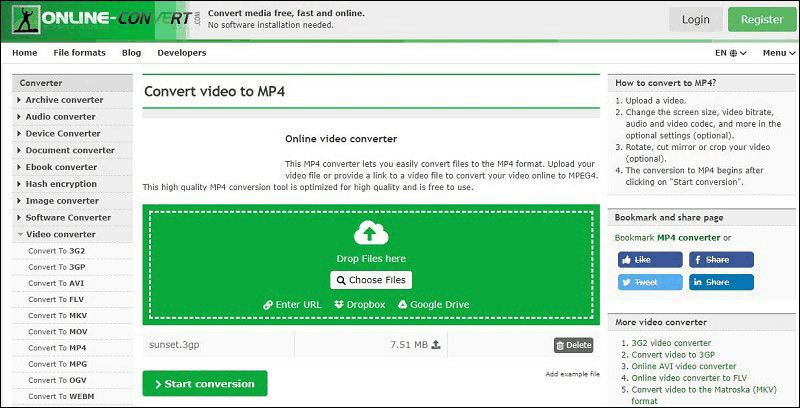
Task: Collapse Video converter section
Action: (72, 235)
